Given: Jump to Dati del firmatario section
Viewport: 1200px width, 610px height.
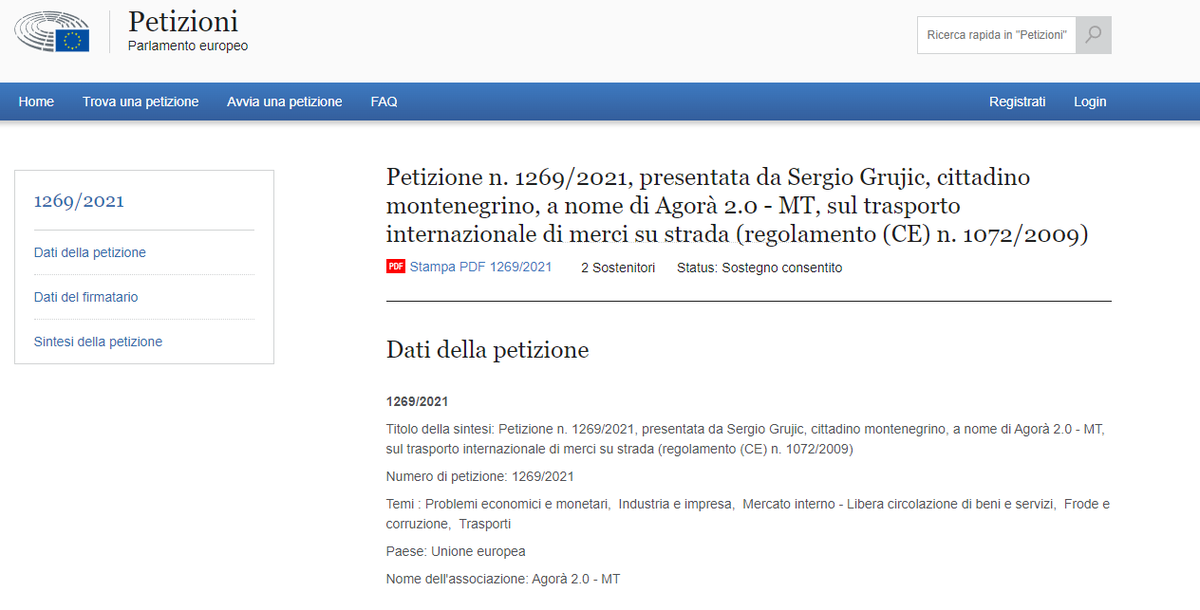Looking at the screenshot, I should pos(86,297).
